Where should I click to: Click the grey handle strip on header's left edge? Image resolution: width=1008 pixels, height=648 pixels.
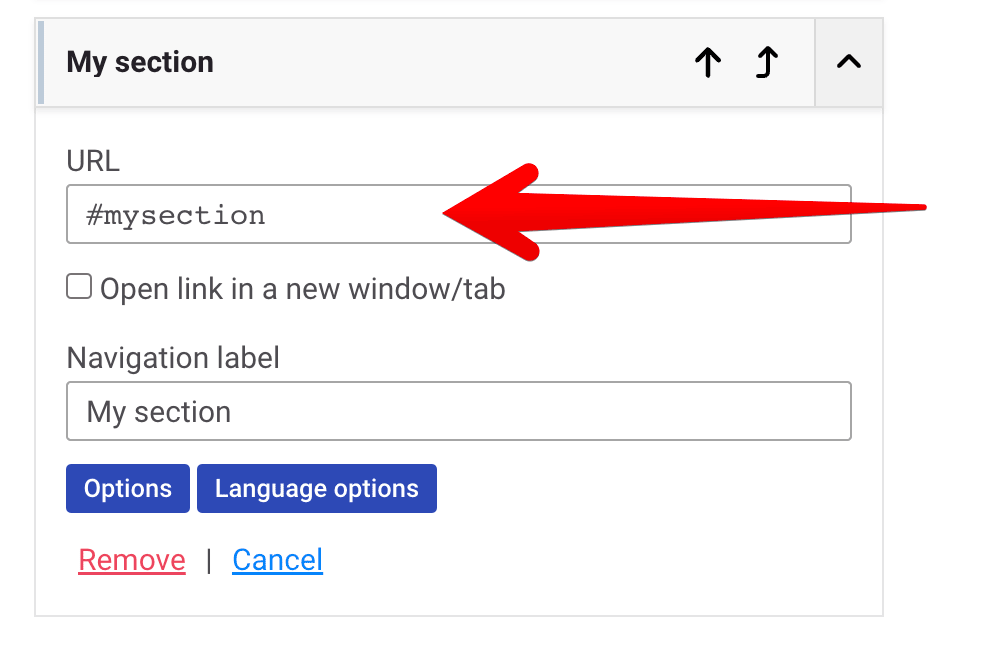[x=41, y=62]
